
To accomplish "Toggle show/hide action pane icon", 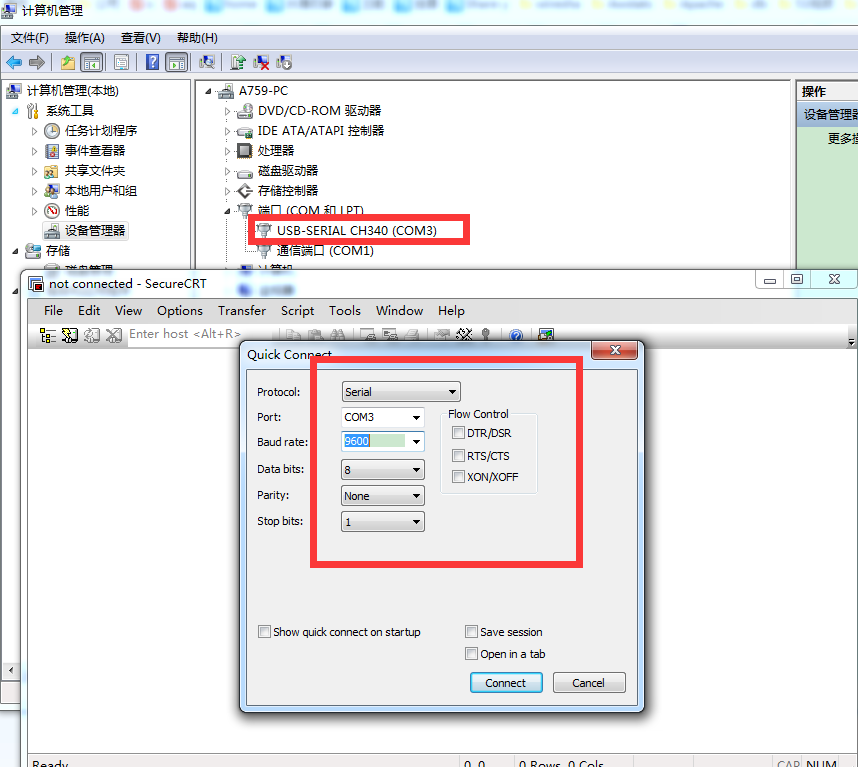I will pyautogui.click(x=176, y=62).
